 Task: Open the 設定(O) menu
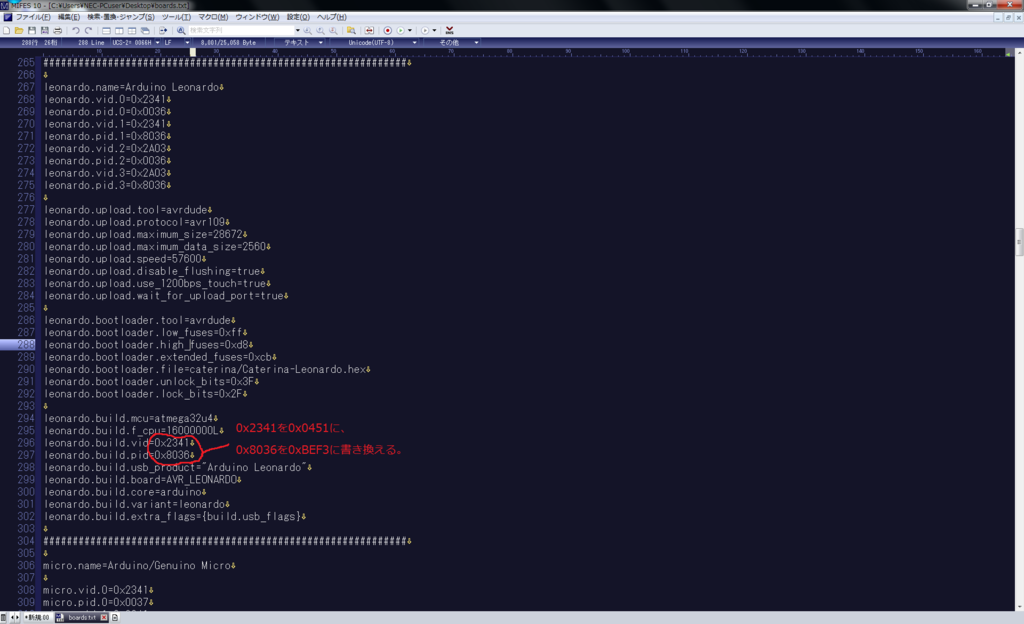tap(298, 17)
